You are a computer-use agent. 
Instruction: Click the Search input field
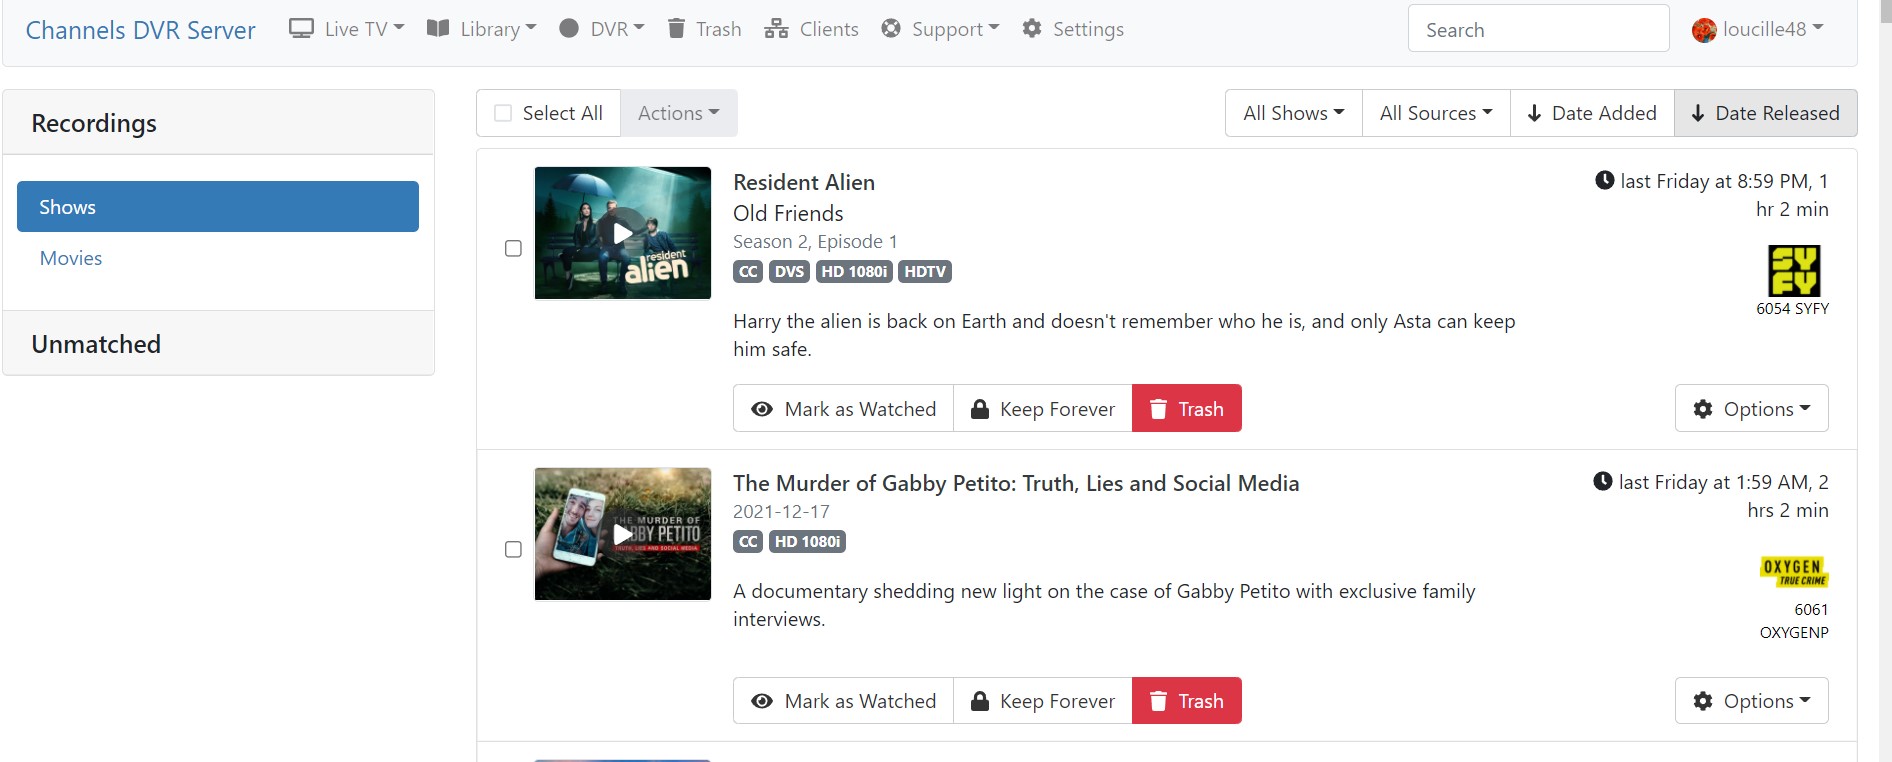(1538, 29)
